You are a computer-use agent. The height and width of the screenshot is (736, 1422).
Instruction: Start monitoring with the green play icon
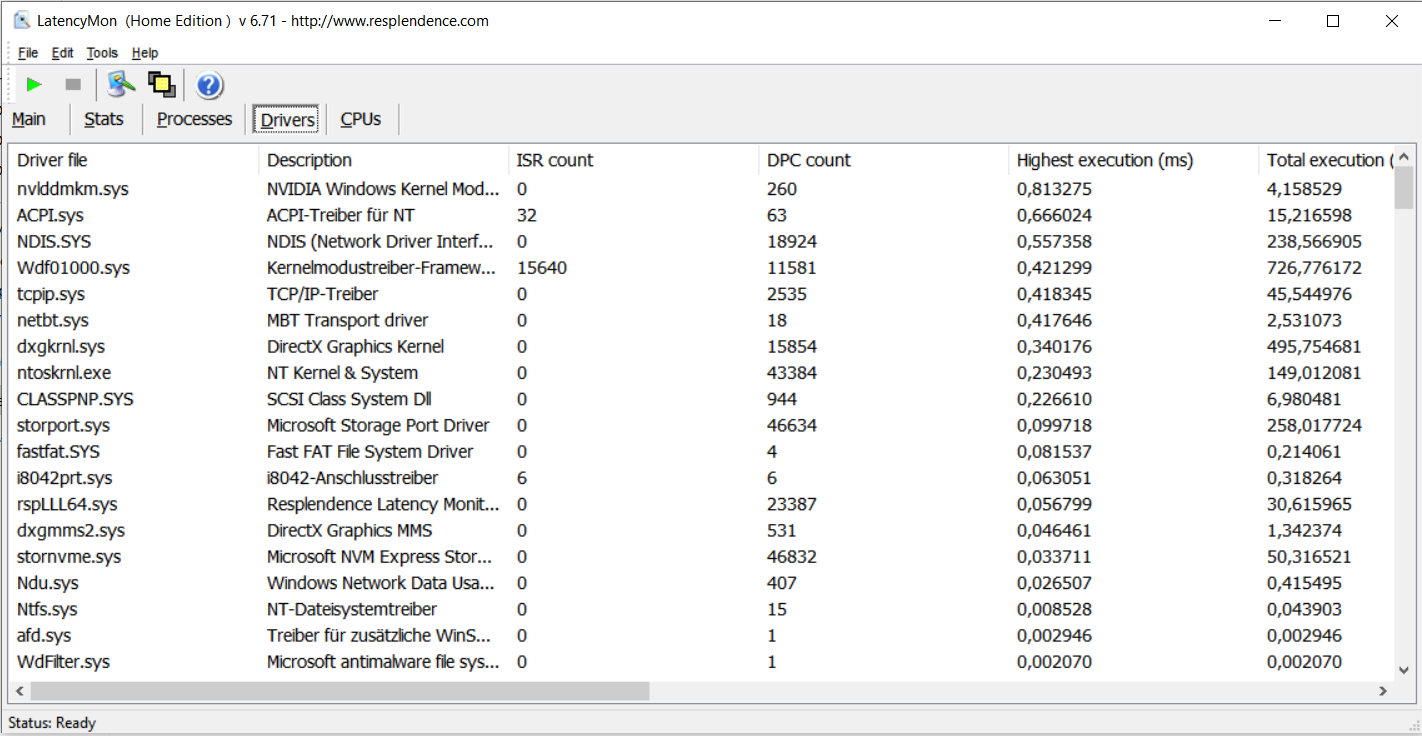(x=34, y=85)
